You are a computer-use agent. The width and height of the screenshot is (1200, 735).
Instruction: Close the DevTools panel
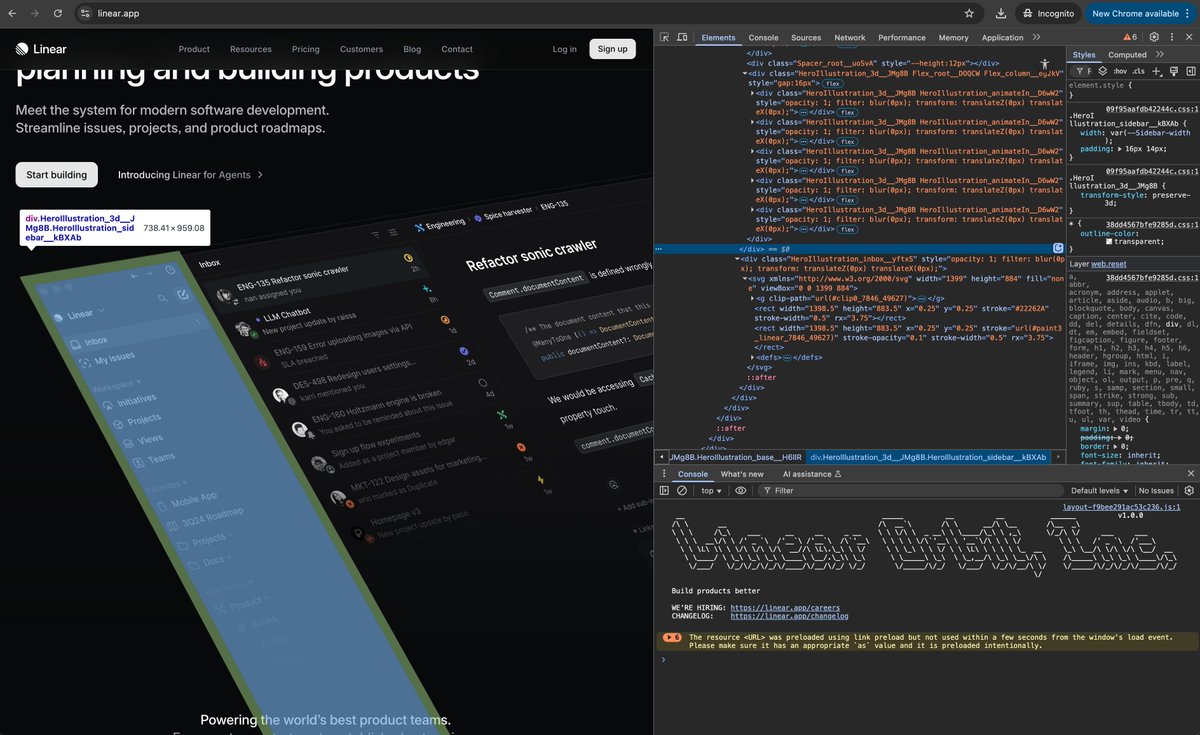click(x=1188, y=37)
